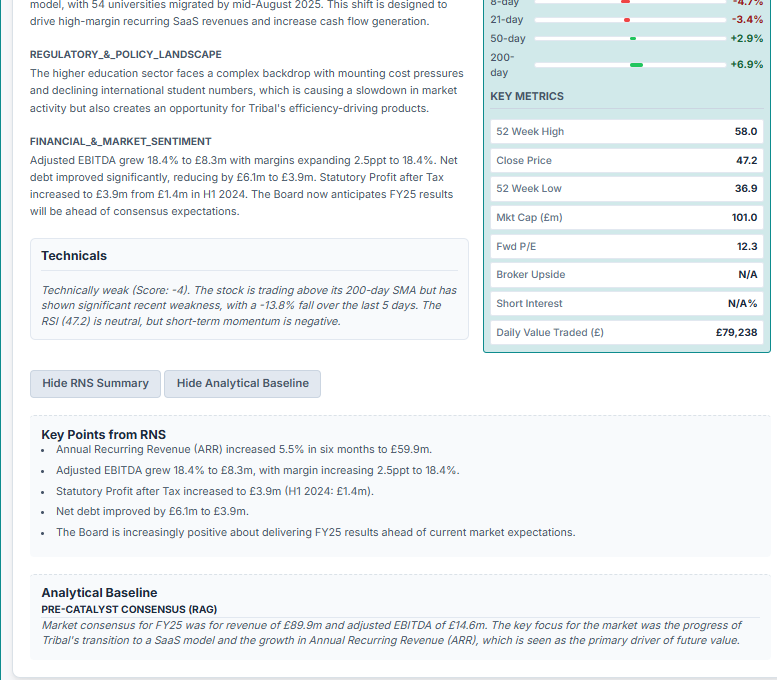Image resolution: width=777 pixels, height=680 pixels.
Task: Click the Mkt Cap (£m) metric row
Action: point(626,217)
